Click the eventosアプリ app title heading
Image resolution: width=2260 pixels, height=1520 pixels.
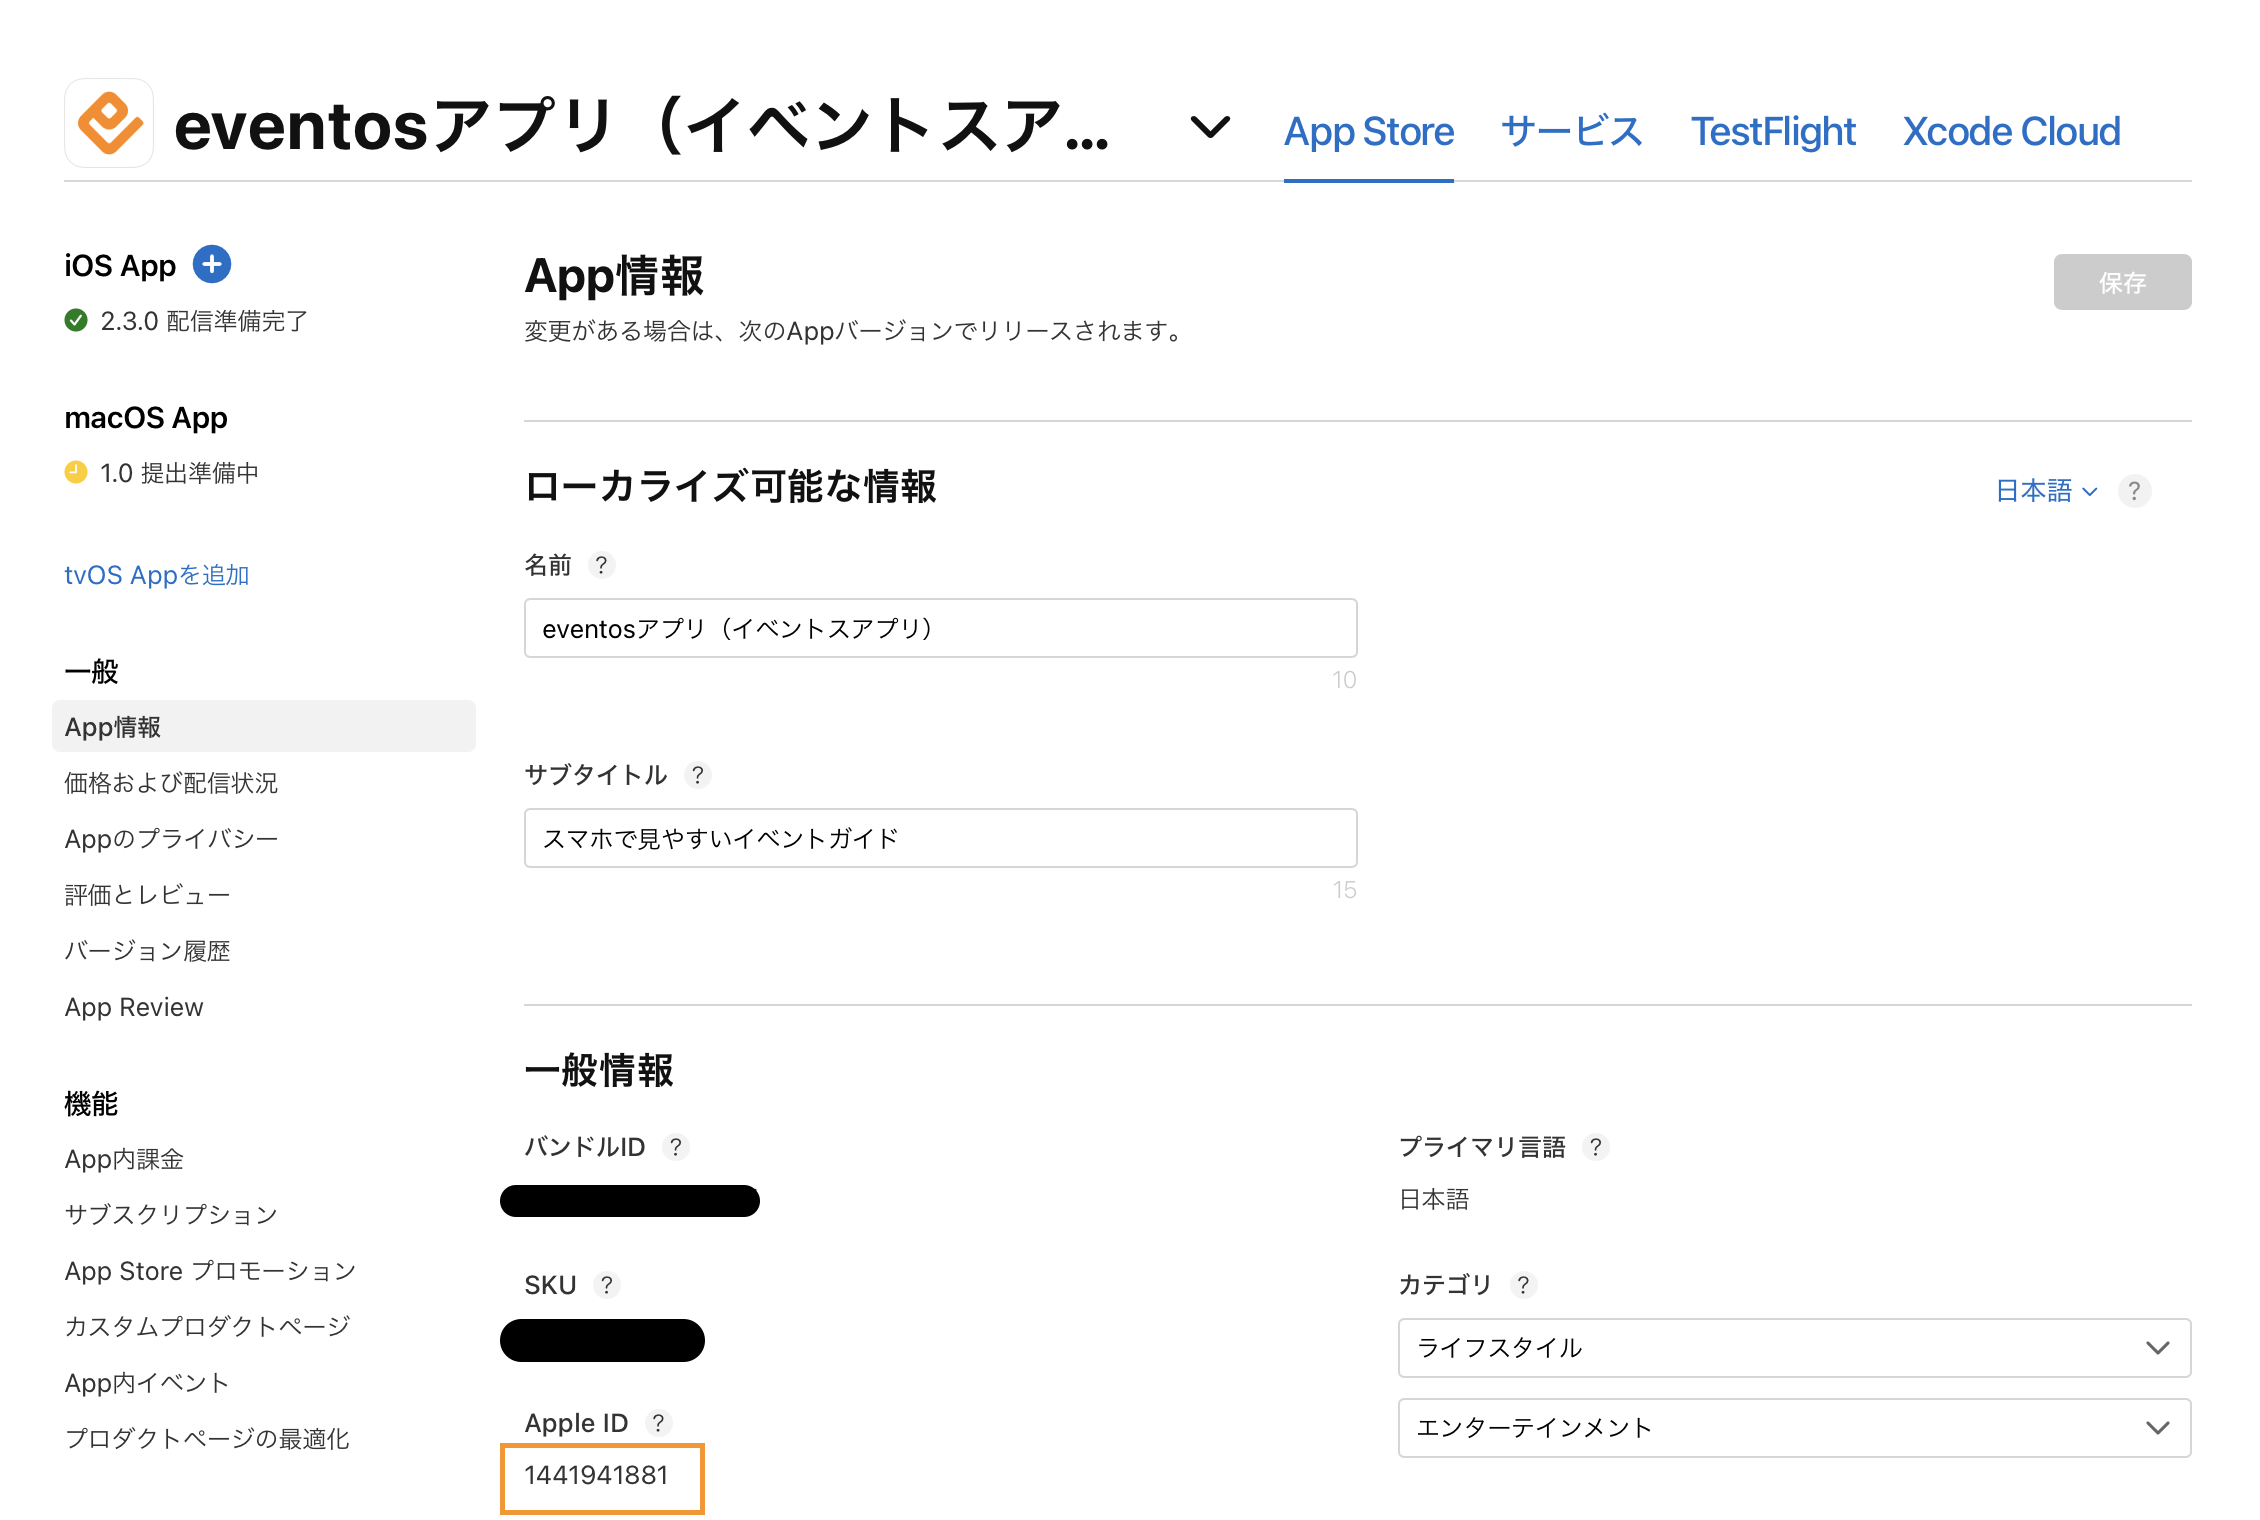641,126
